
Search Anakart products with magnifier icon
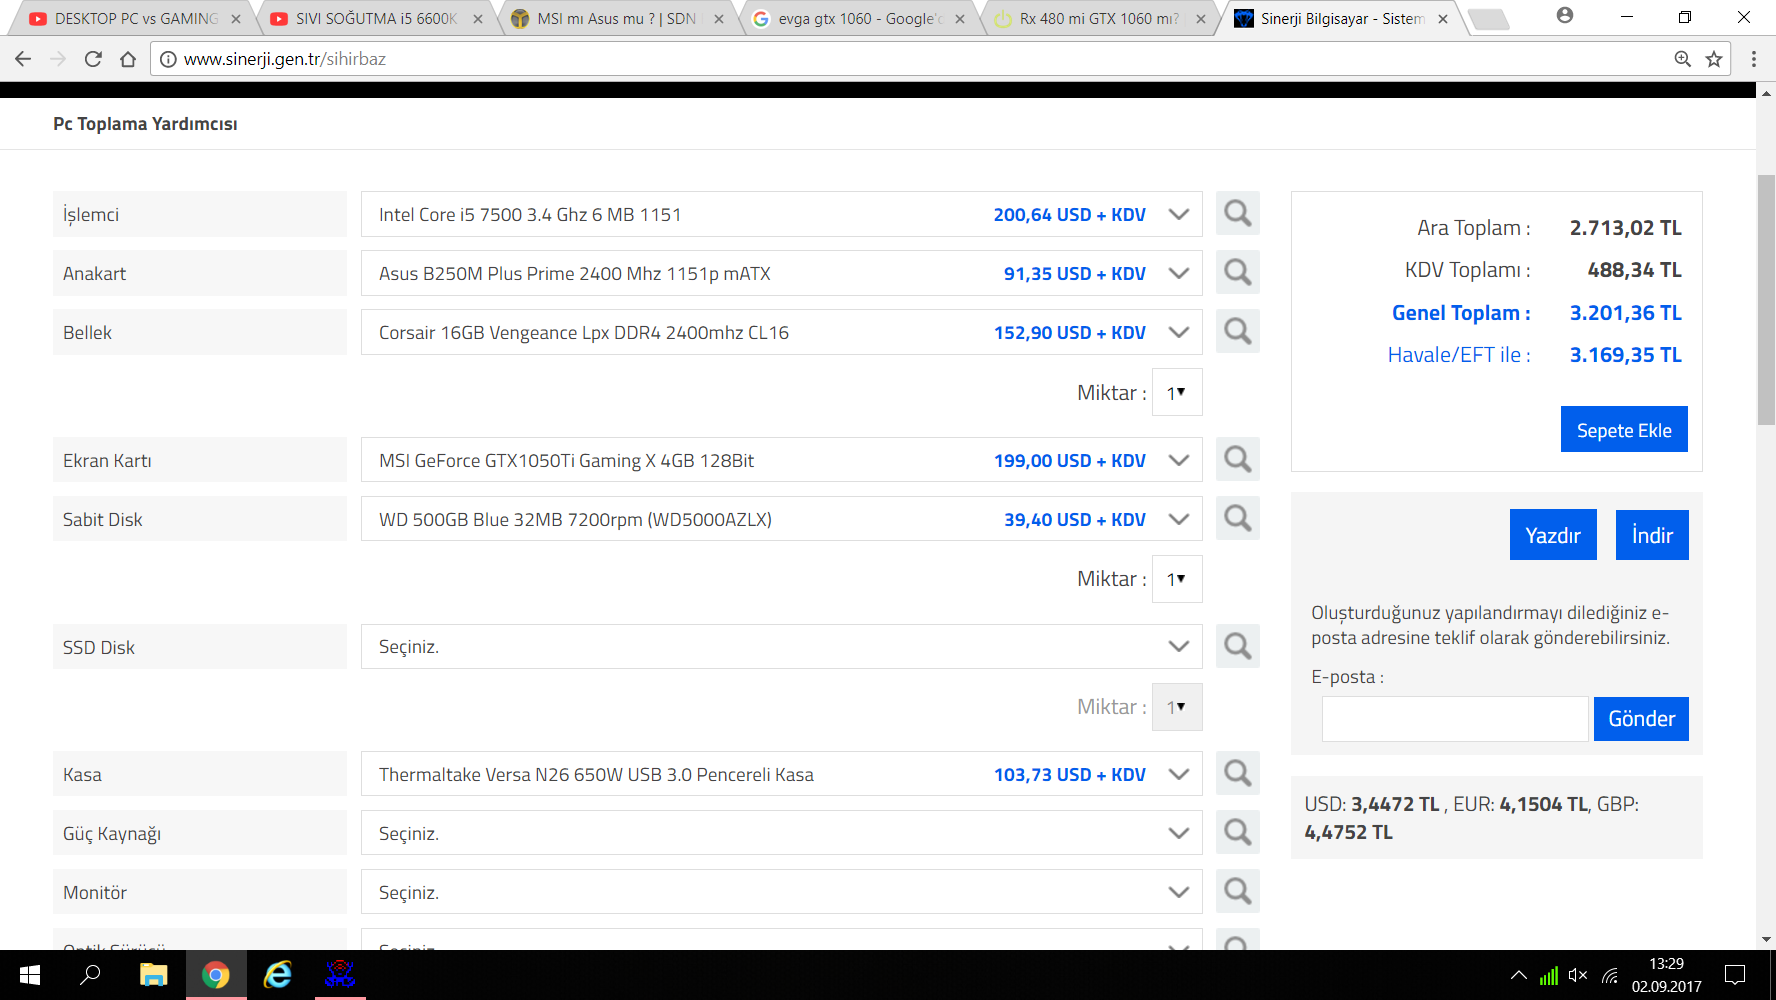tap(1238, 273)
